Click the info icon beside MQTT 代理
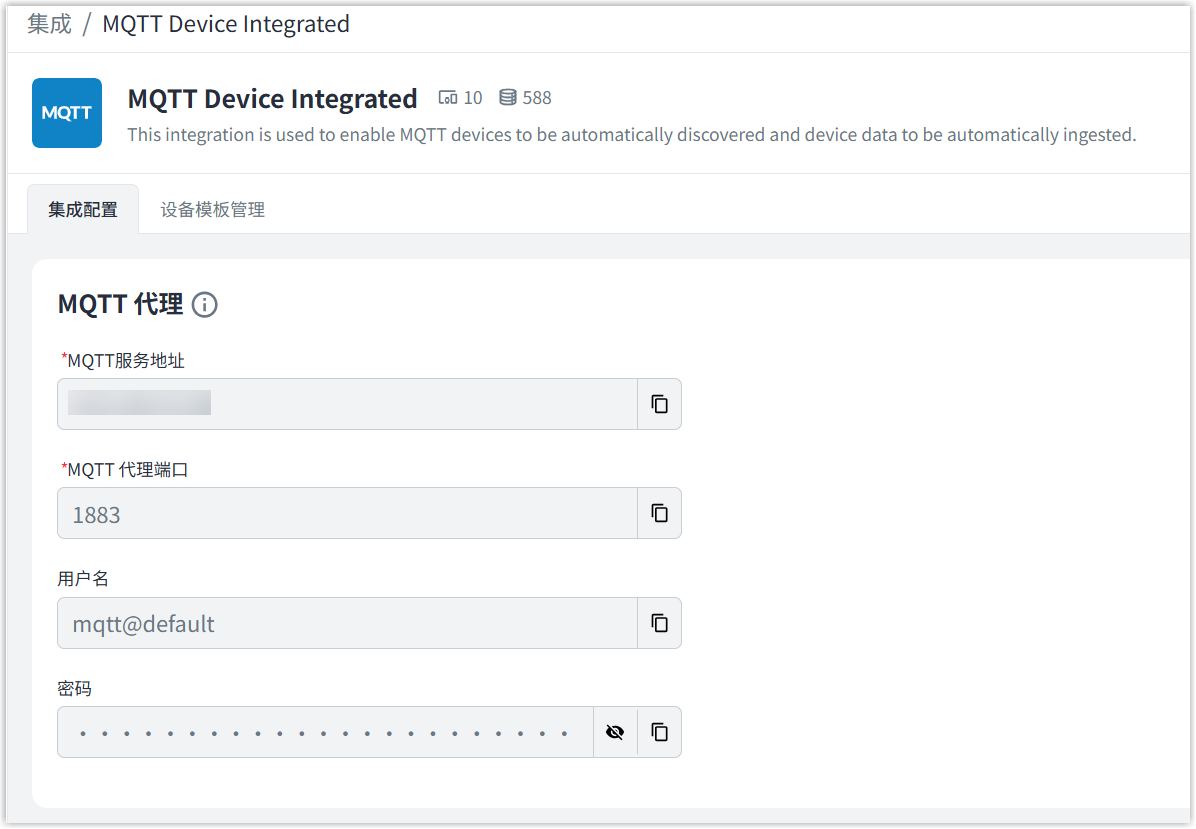Viewport: 1196px width, 829px height. 204,305
